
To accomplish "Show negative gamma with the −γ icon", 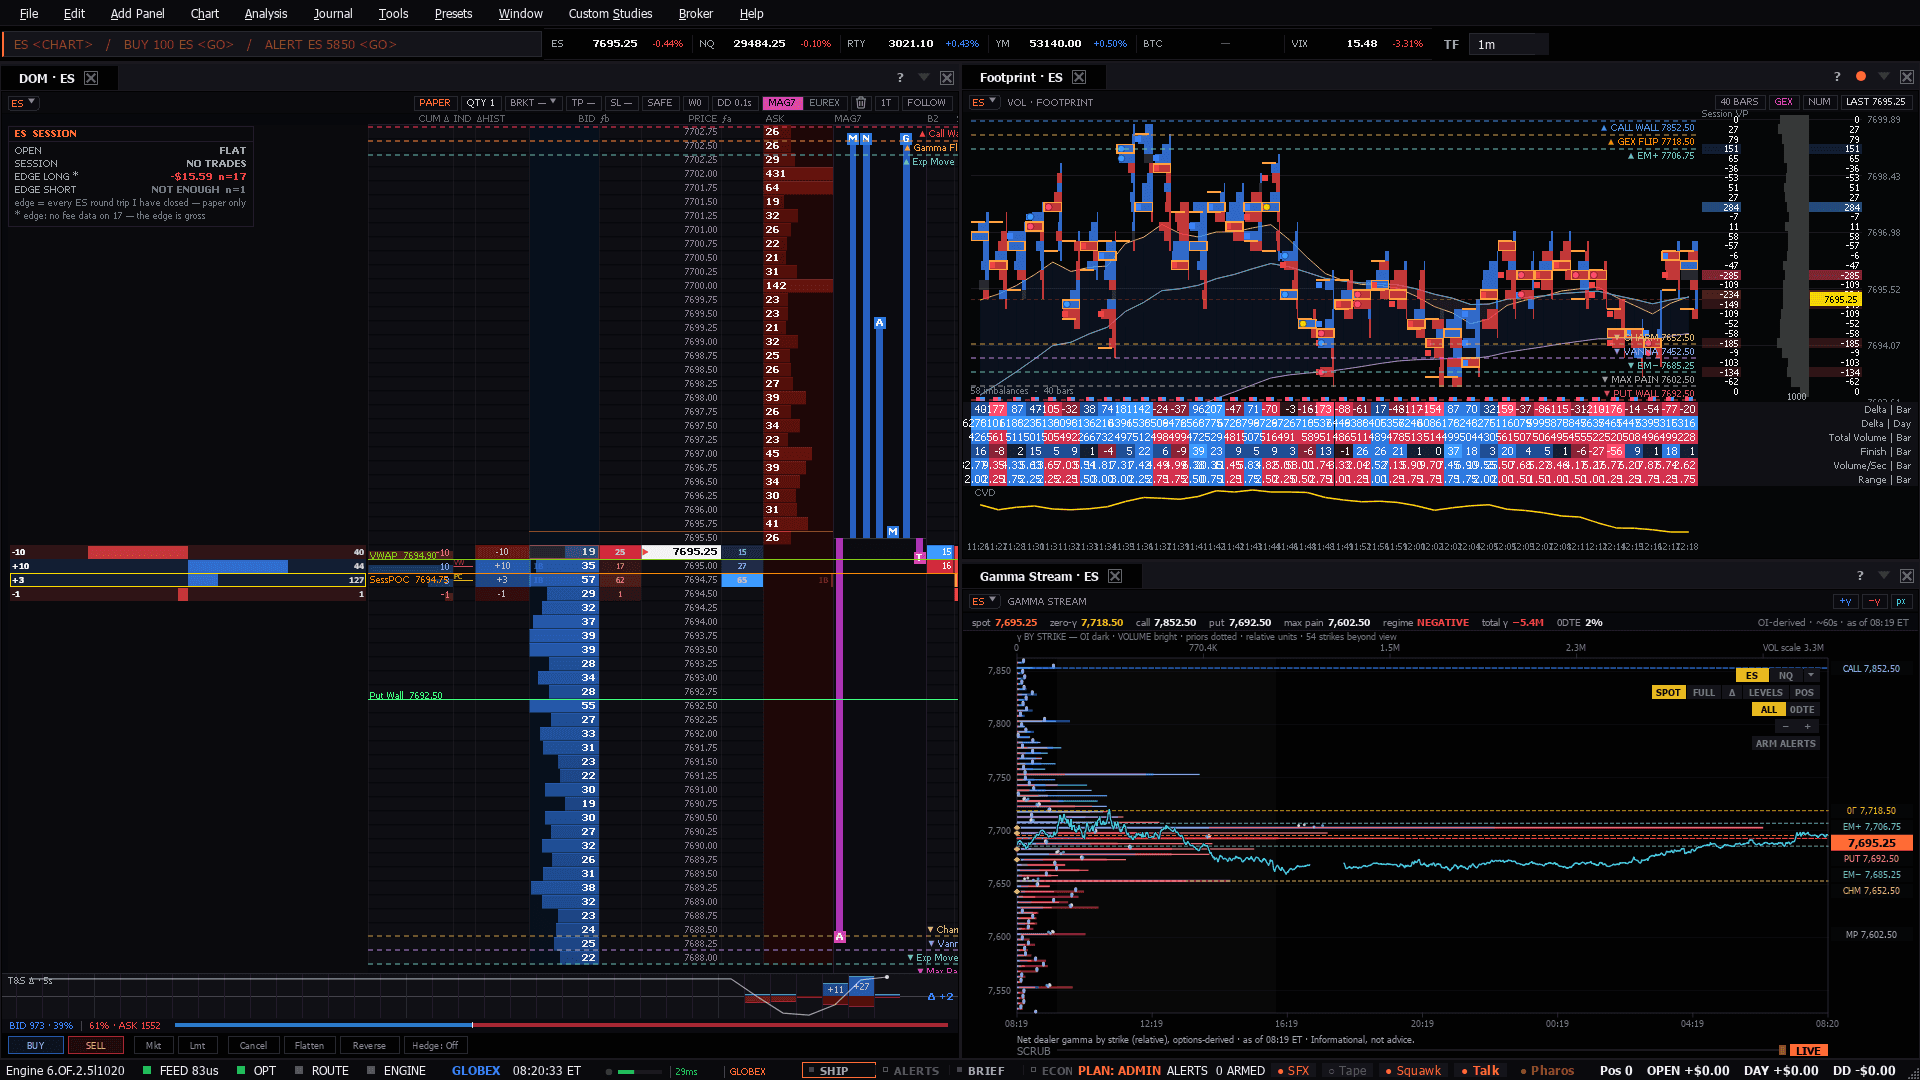I will click(1874, 602).
